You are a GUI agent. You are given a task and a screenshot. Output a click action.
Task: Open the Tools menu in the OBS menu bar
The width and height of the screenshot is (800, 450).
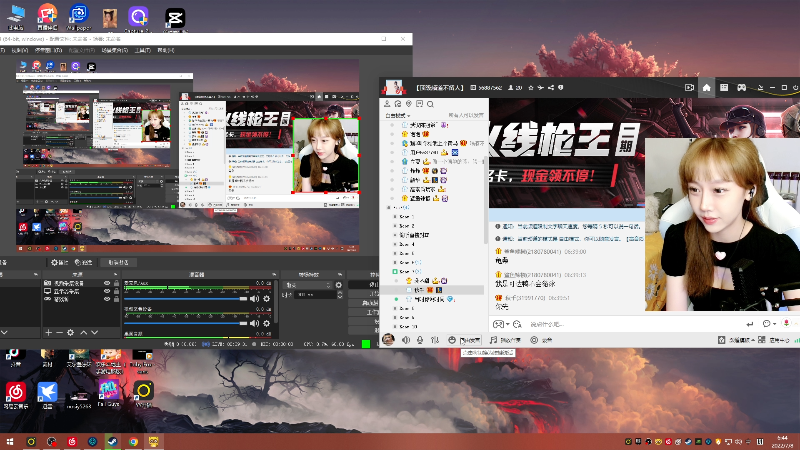pos(142,51)
